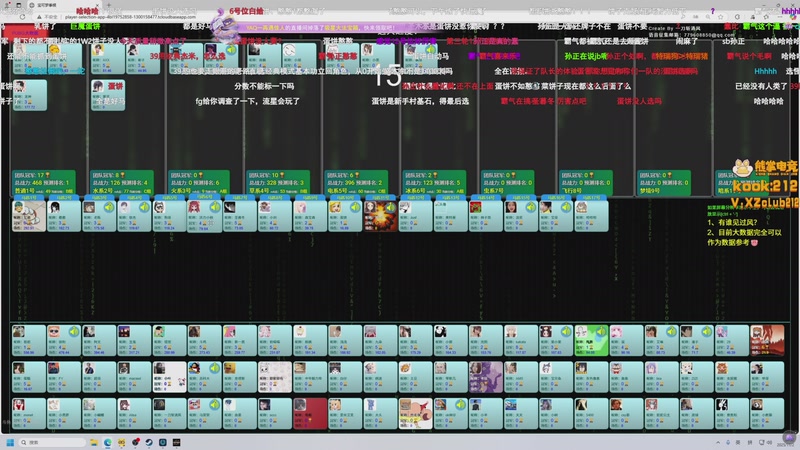The width and height of the screenshot is (800, 450).
Task: Open File Explorer from the taskbar
Action: (x=94, y=442)
